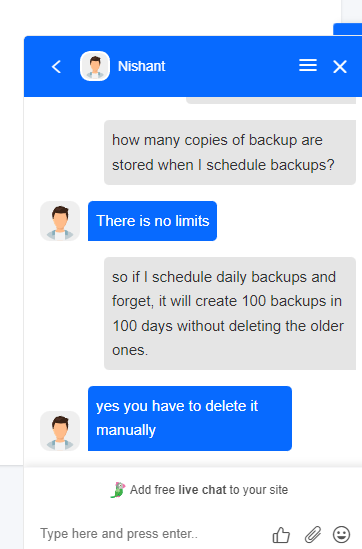
Task: Open the 'Add free live chat' link
Action: coord(209,489)
